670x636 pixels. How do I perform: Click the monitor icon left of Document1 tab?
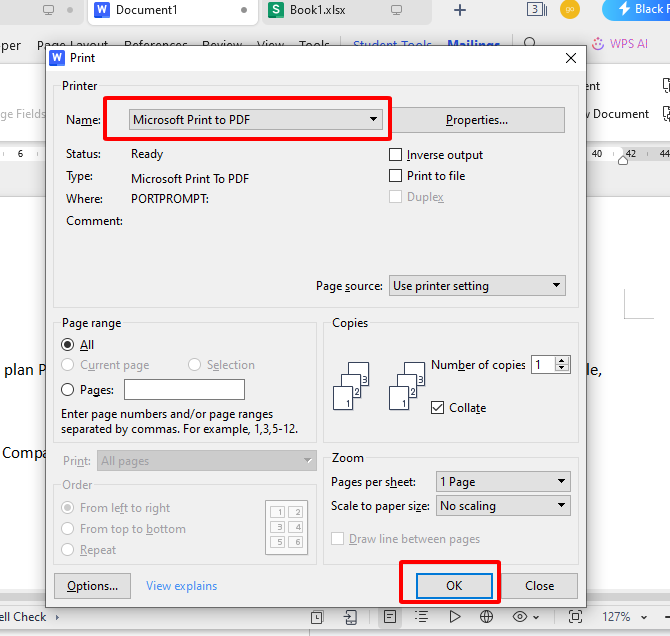48,10
